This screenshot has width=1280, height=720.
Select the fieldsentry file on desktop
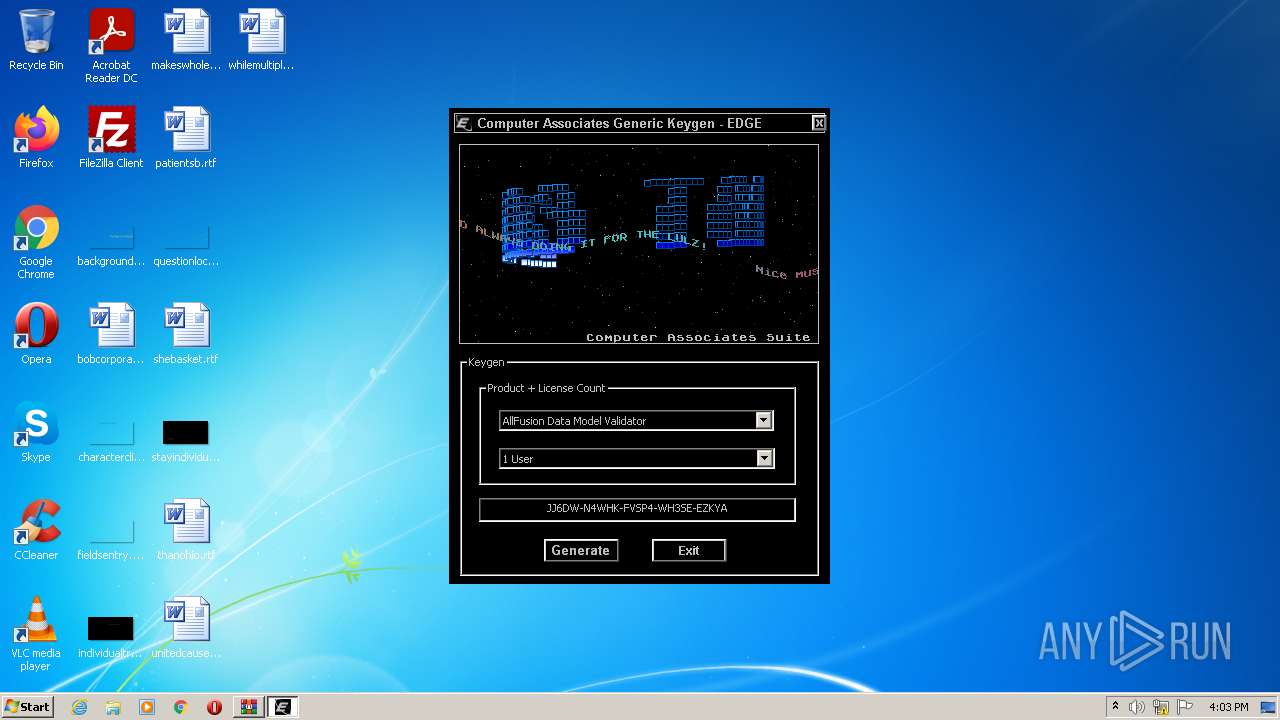(x=111, y=537)
